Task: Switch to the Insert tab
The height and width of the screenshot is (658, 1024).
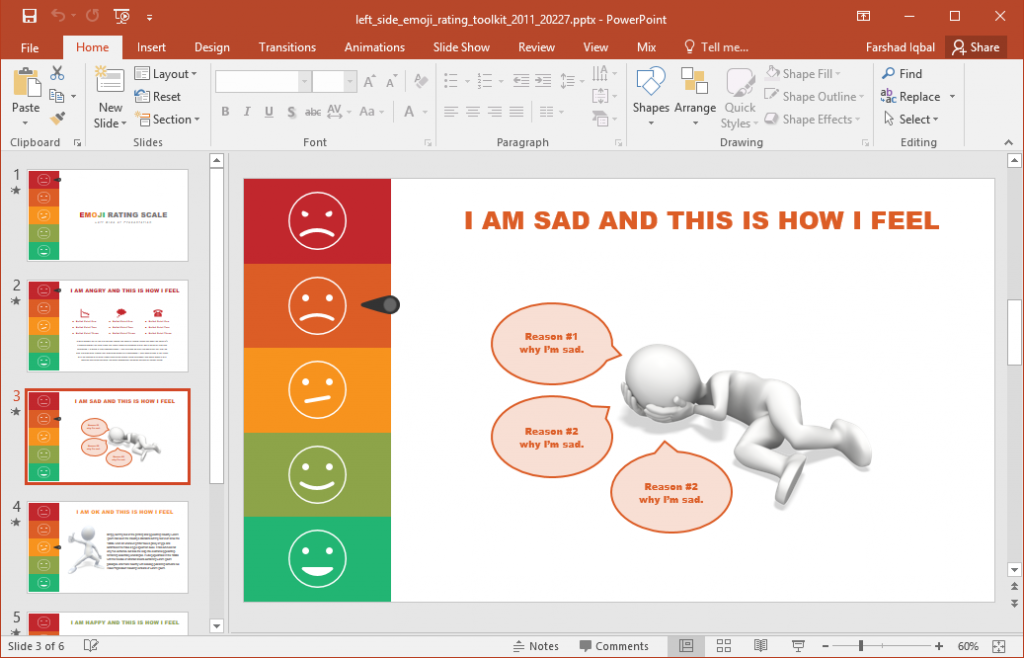Action: 151,47
